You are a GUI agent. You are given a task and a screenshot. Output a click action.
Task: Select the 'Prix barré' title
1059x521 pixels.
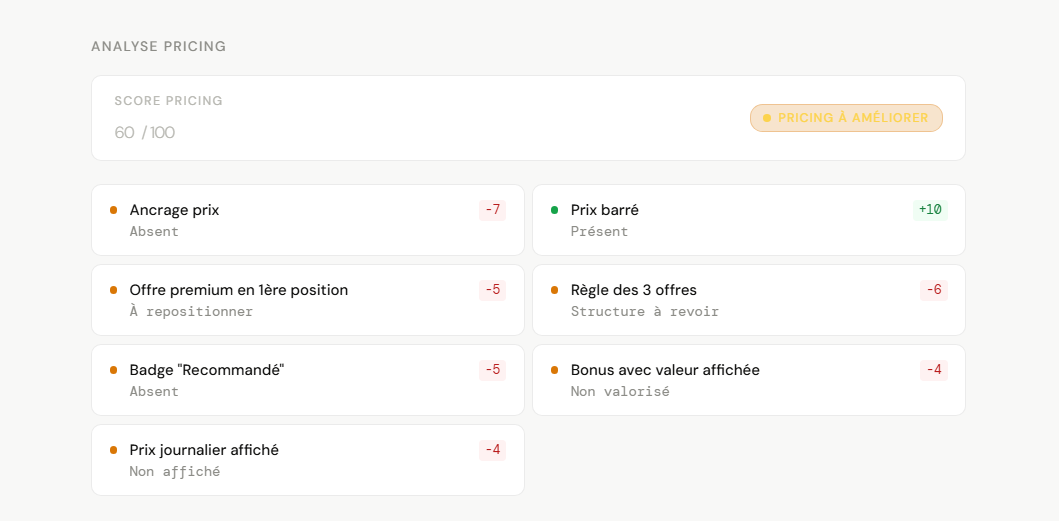pyautogui.click(x=604, y=210)
